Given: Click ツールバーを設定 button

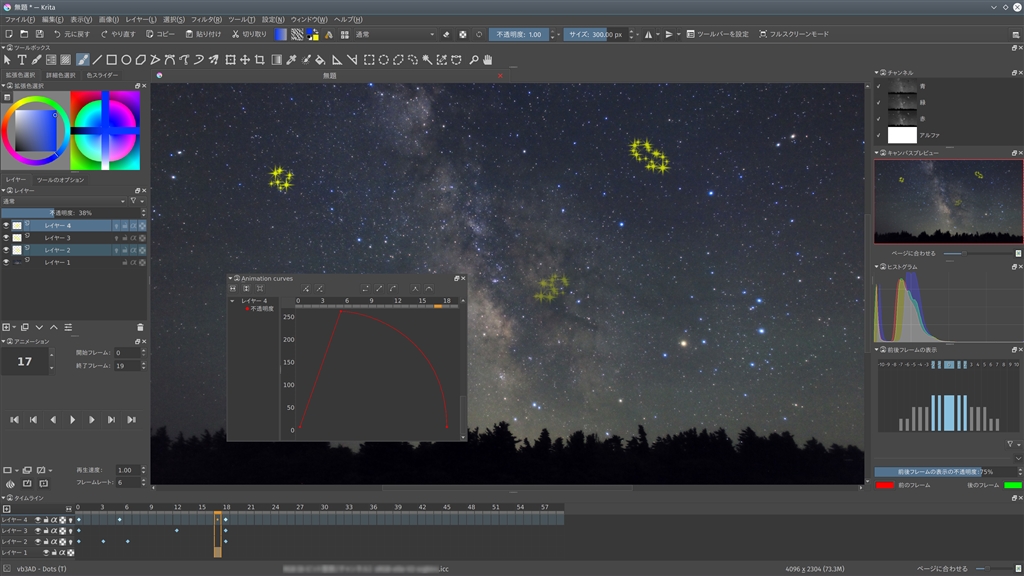Looking at the screenshot, I should [715, 34].
